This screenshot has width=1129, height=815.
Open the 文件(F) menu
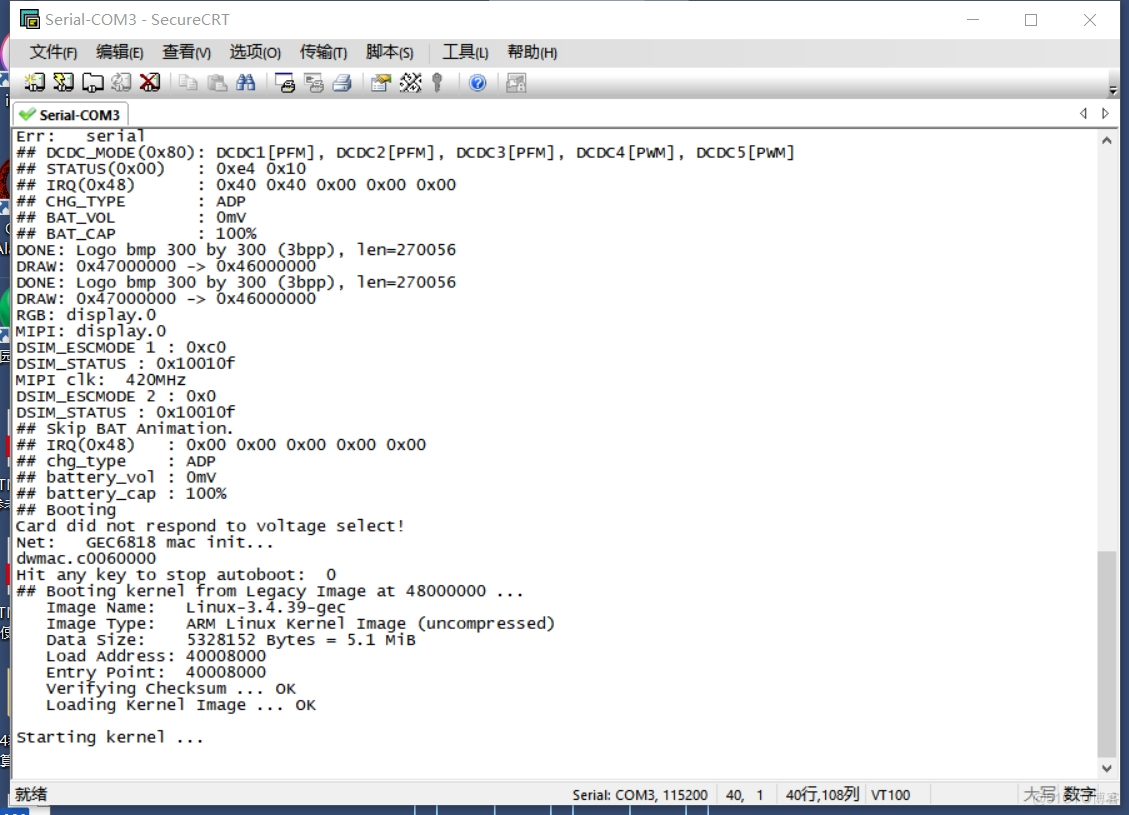(53, 52)
